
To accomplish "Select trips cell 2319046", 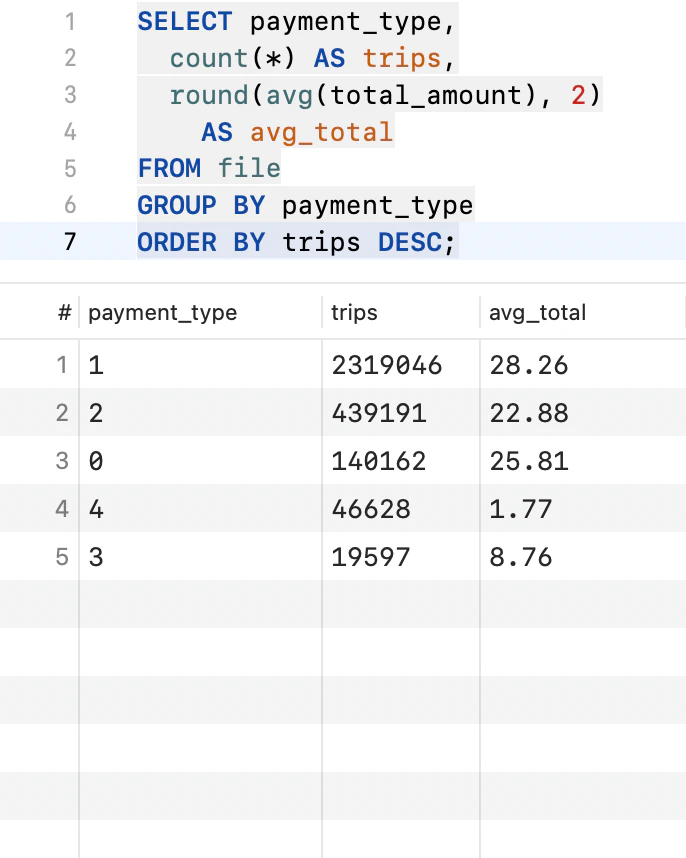I will [x=400, y=365].
